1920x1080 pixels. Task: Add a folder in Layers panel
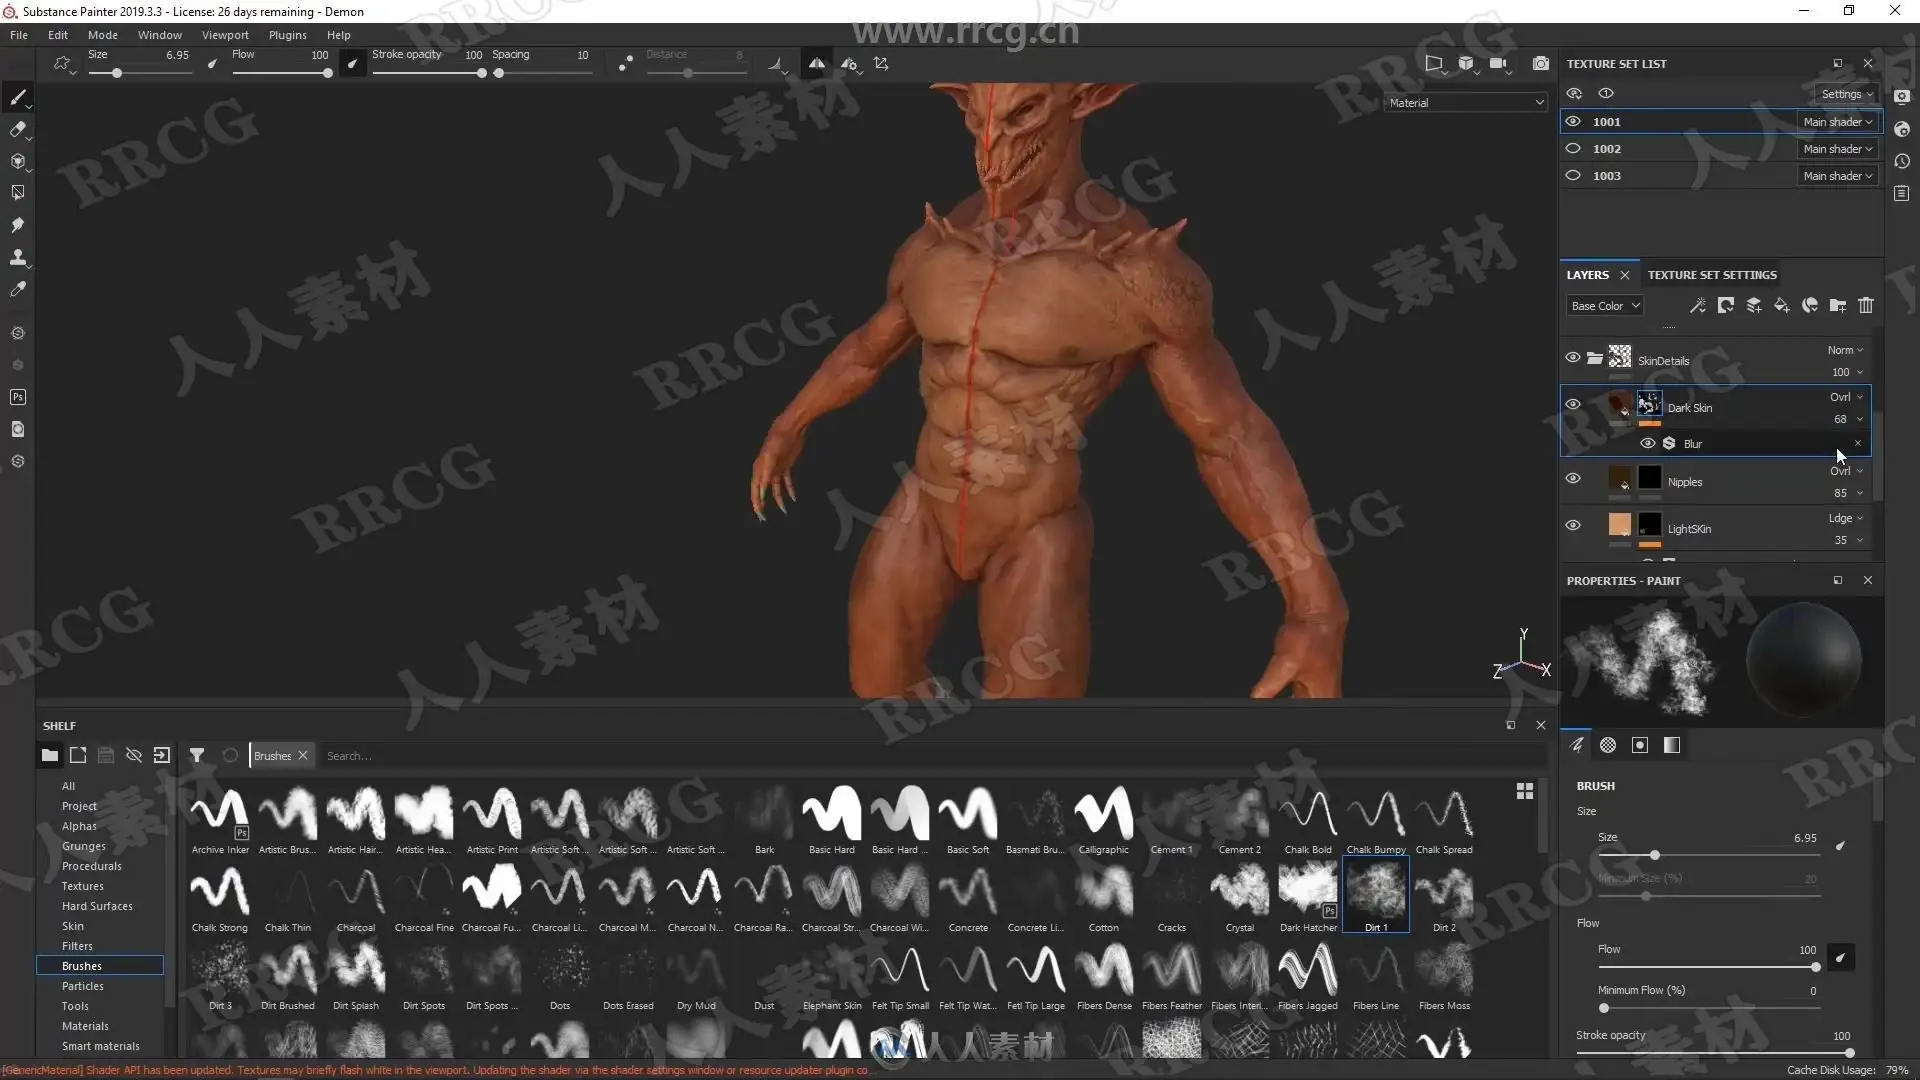point(1838,306)
